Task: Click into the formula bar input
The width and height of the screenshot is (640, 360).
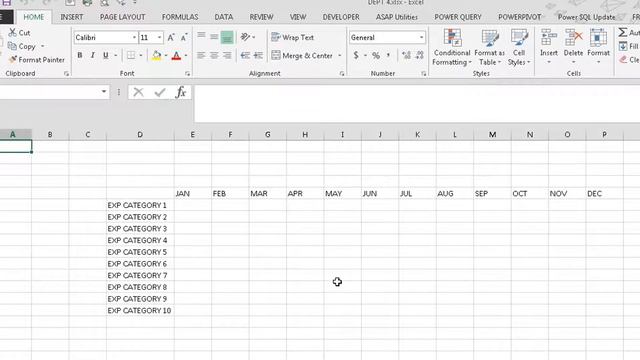Action: [417, 104]
